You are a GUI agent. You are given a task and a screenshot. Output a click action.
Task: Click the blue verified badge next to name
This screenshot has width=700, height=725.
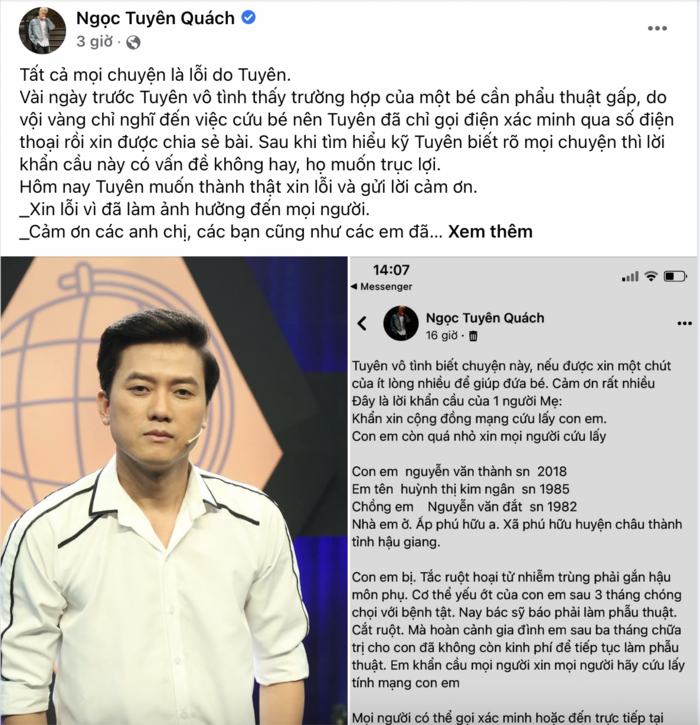point(249,18)
